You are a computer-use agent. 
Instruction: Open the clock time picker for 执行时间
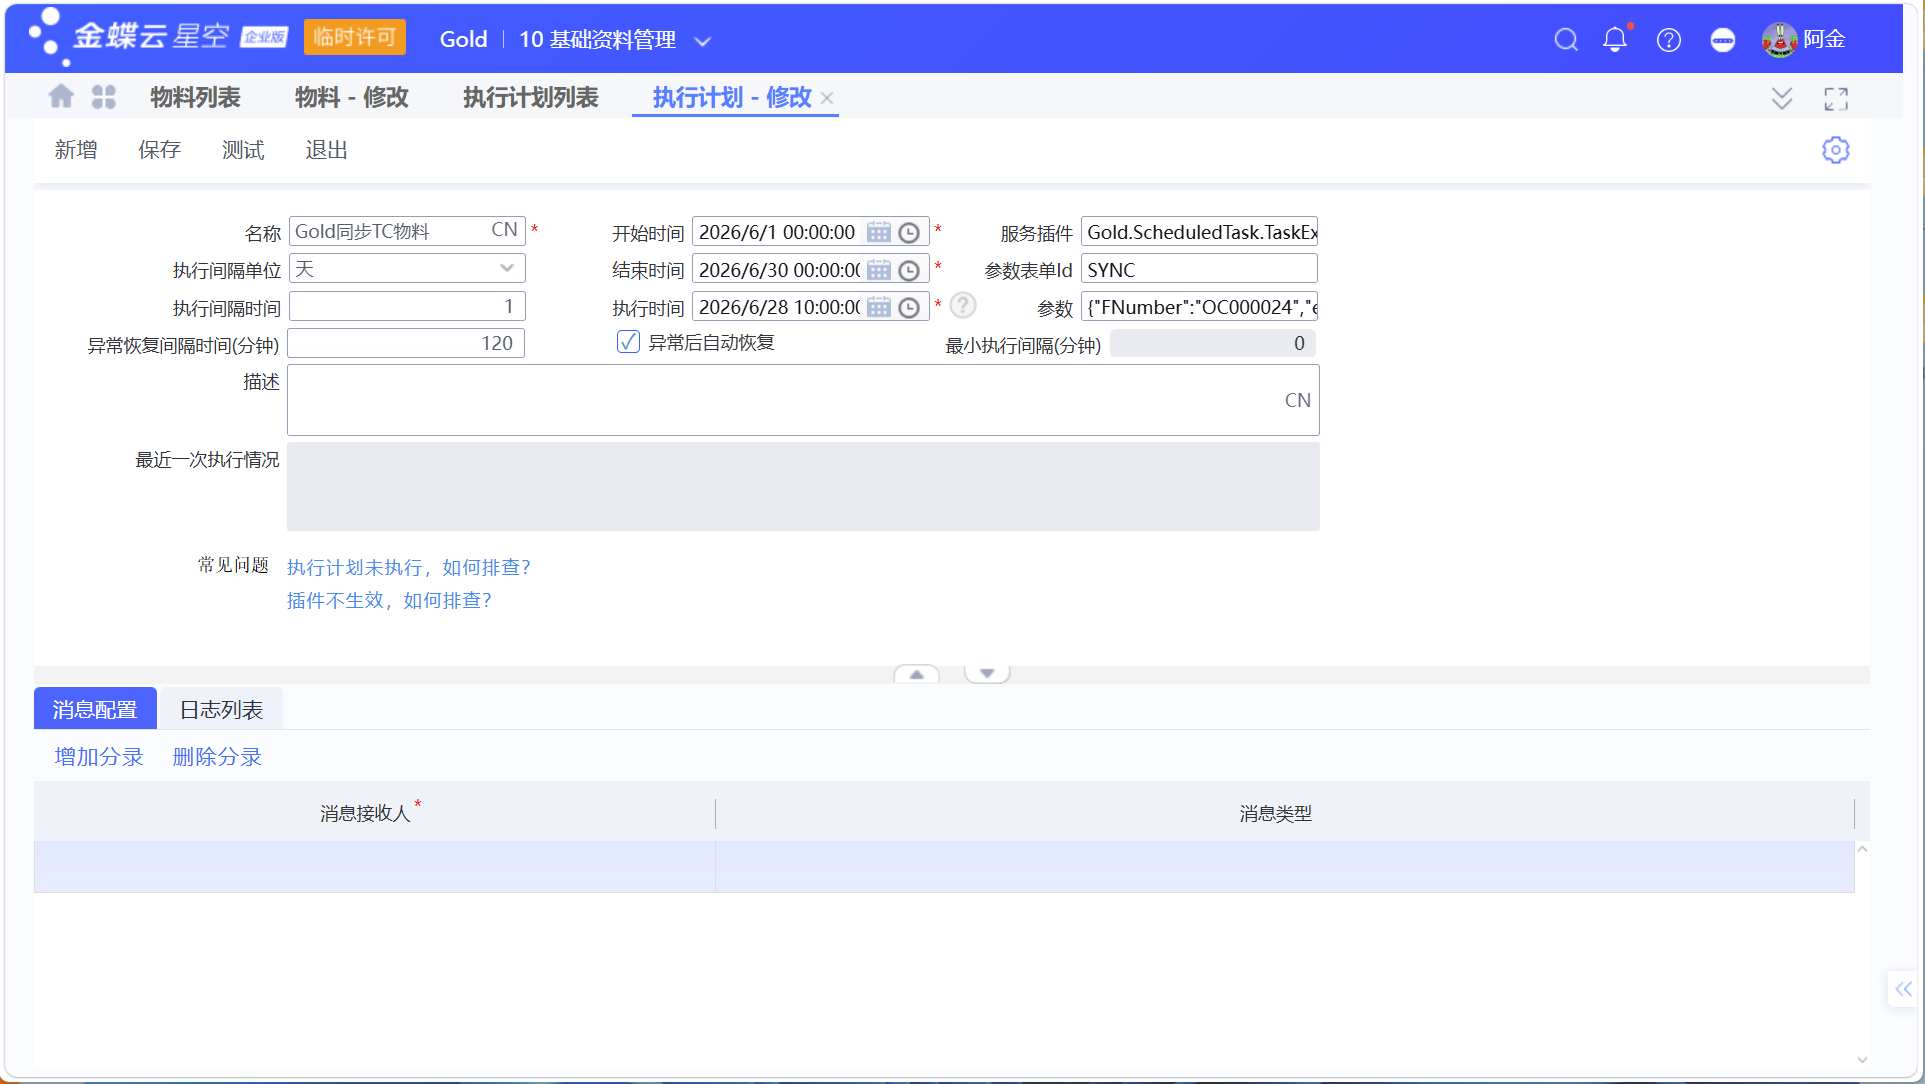pyautogui.click(x=909, y=307)
